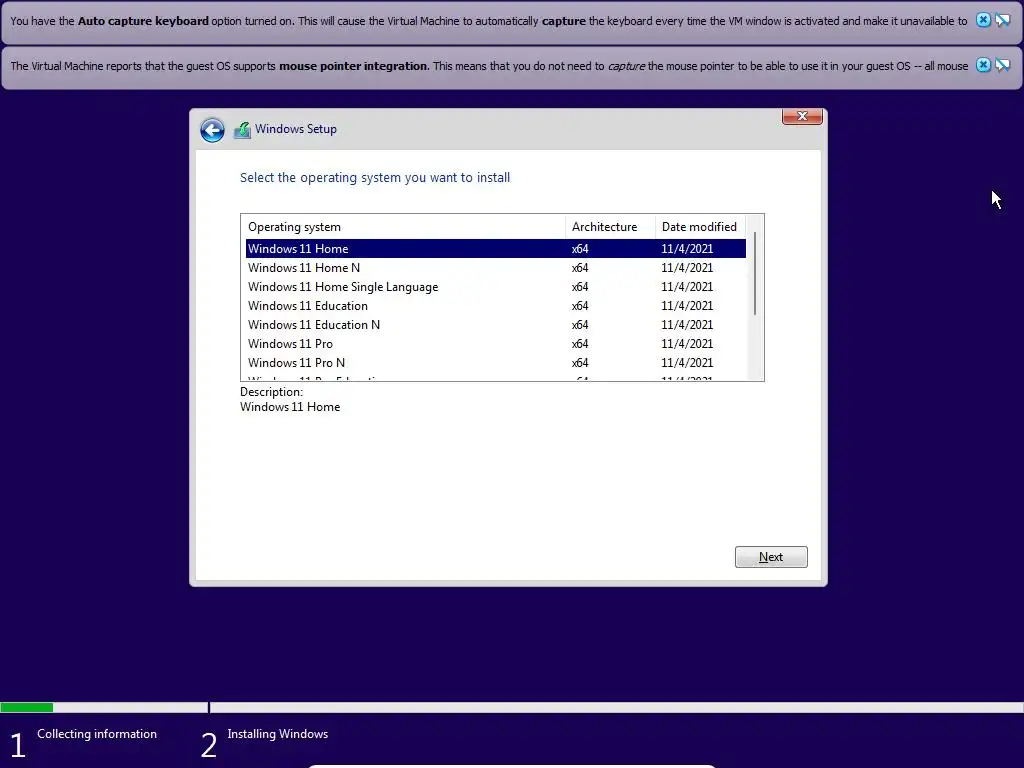The width and height of the screenshot is (1024, 768).
Task: Select Windows 11 Education edition
Action: 496,306
